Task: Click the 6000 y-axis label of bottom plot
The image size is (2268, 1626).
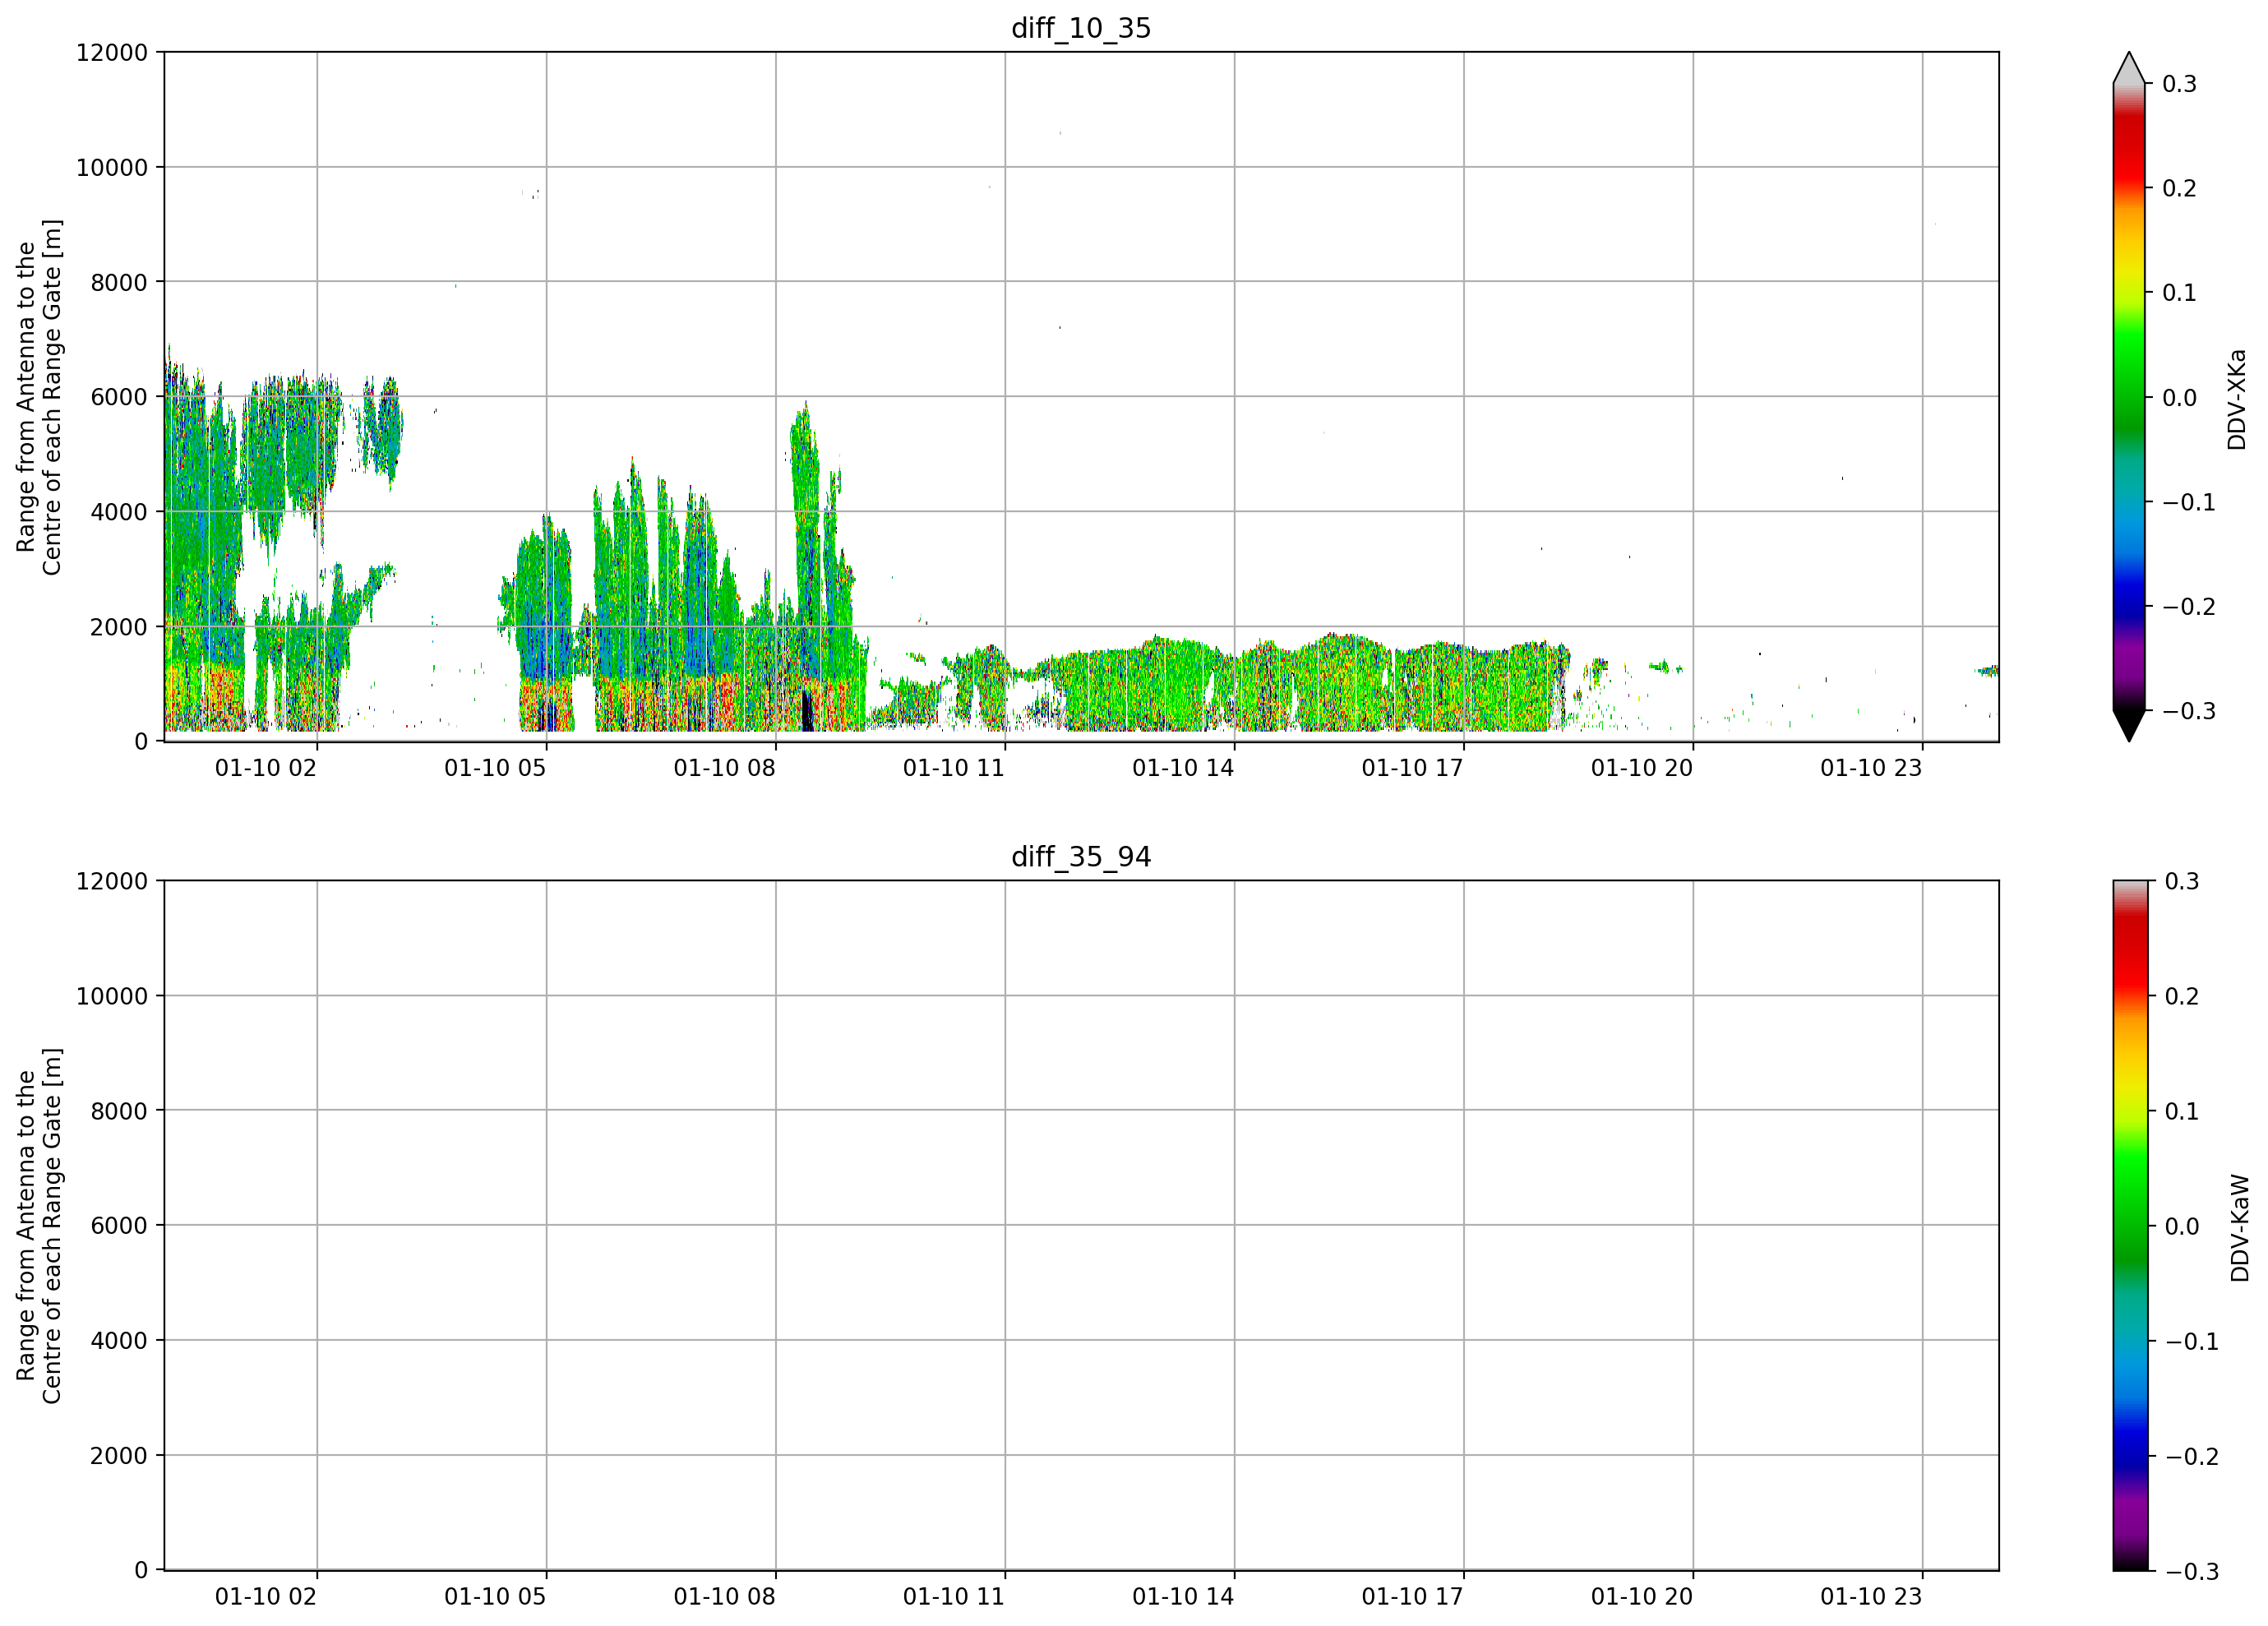Action: coord(119,1225)
